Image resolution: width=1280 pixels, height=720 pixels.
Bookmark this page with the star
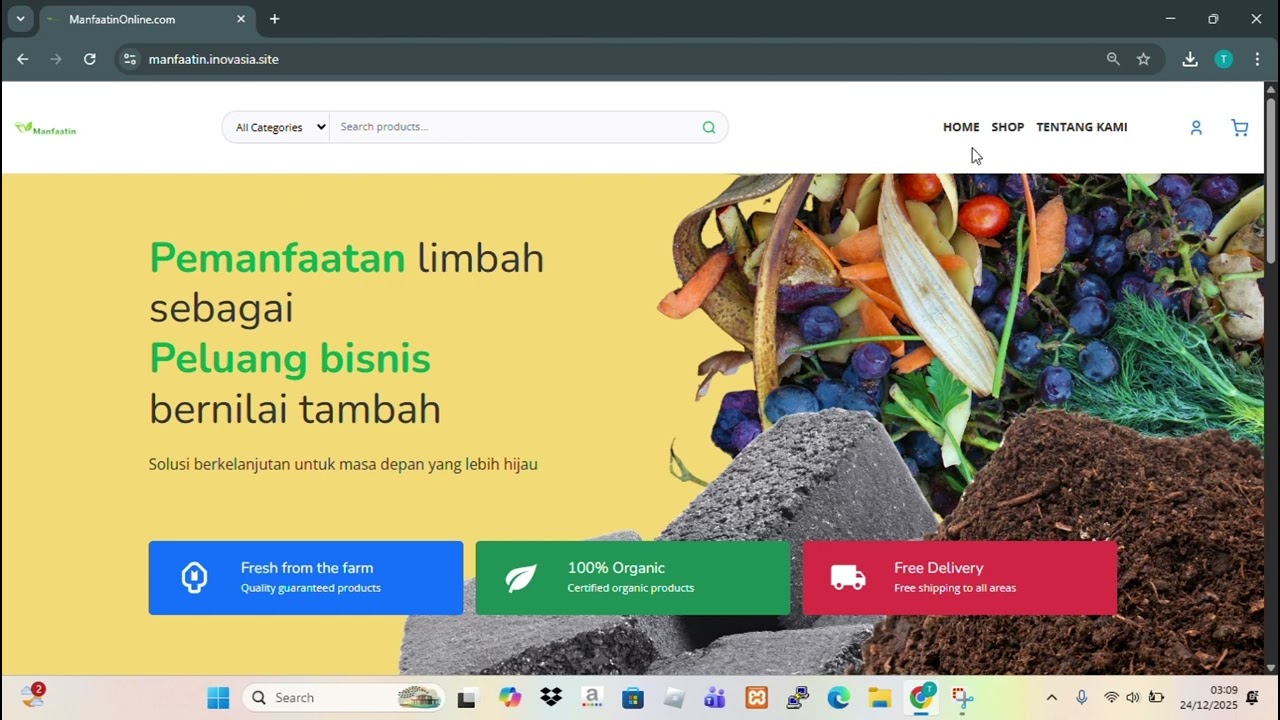1143,59
